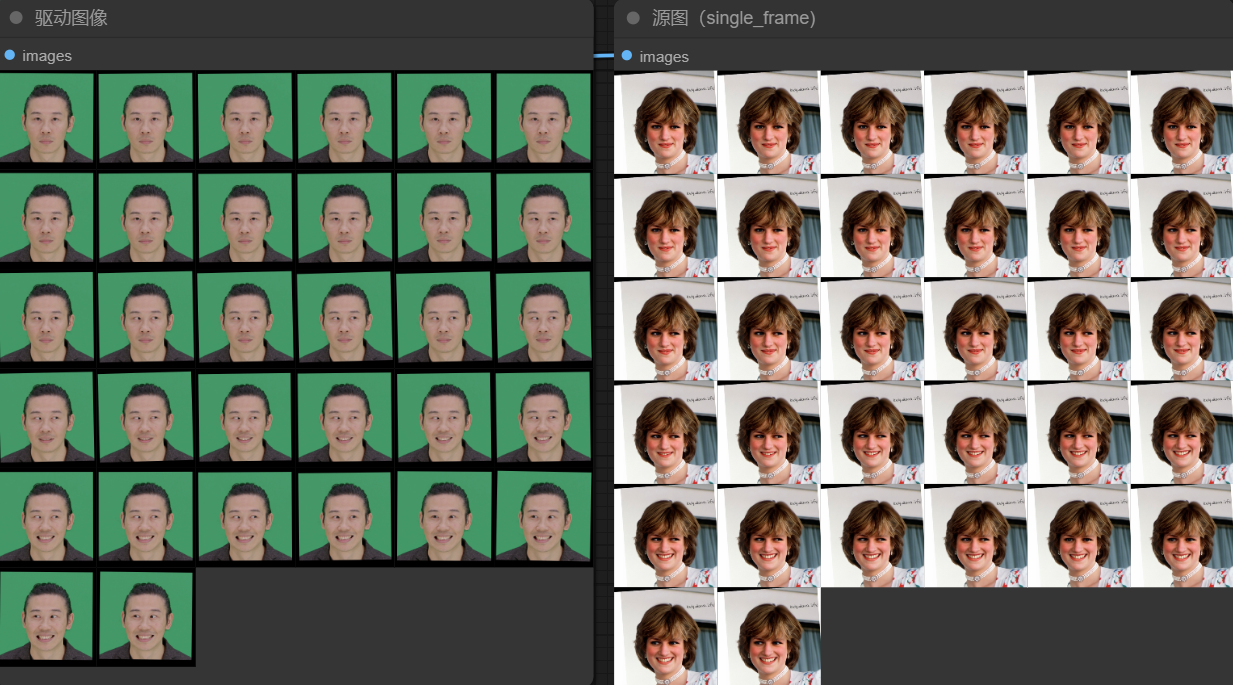
Task: Open the very last portrait thumbnail in 源图 node
Action: coord(768,636)
